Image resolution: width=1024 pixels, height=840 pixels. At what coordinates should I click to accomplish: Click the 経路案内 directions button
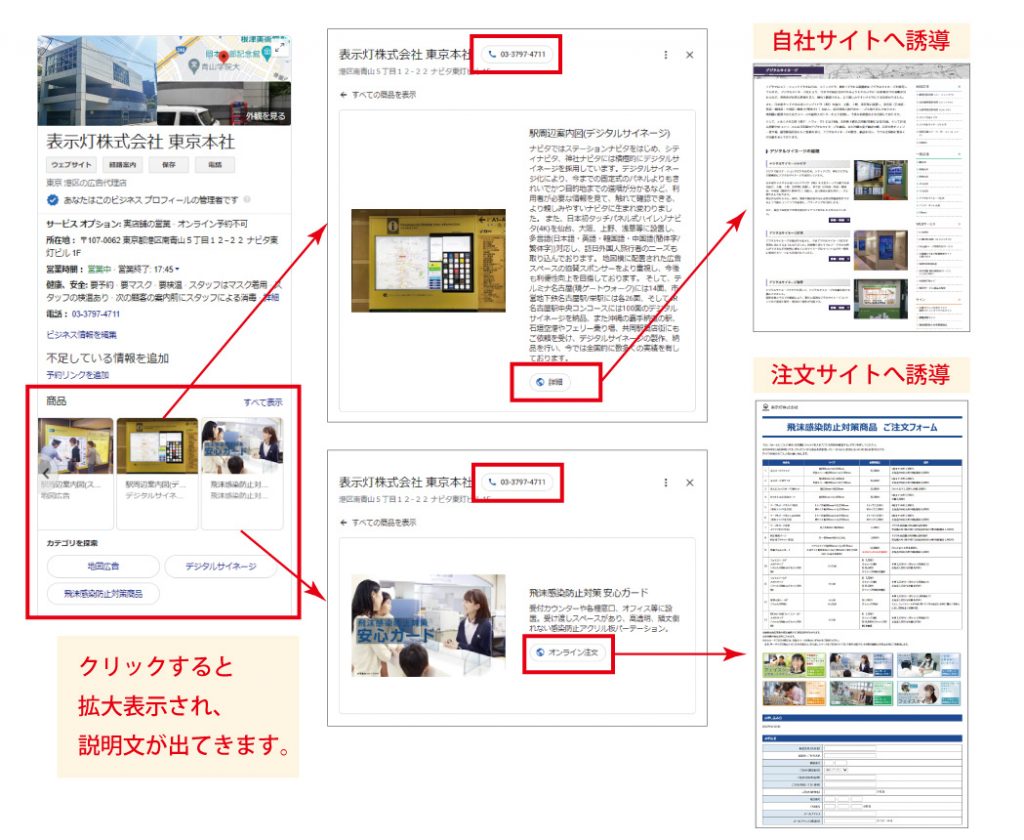(122, 165)
